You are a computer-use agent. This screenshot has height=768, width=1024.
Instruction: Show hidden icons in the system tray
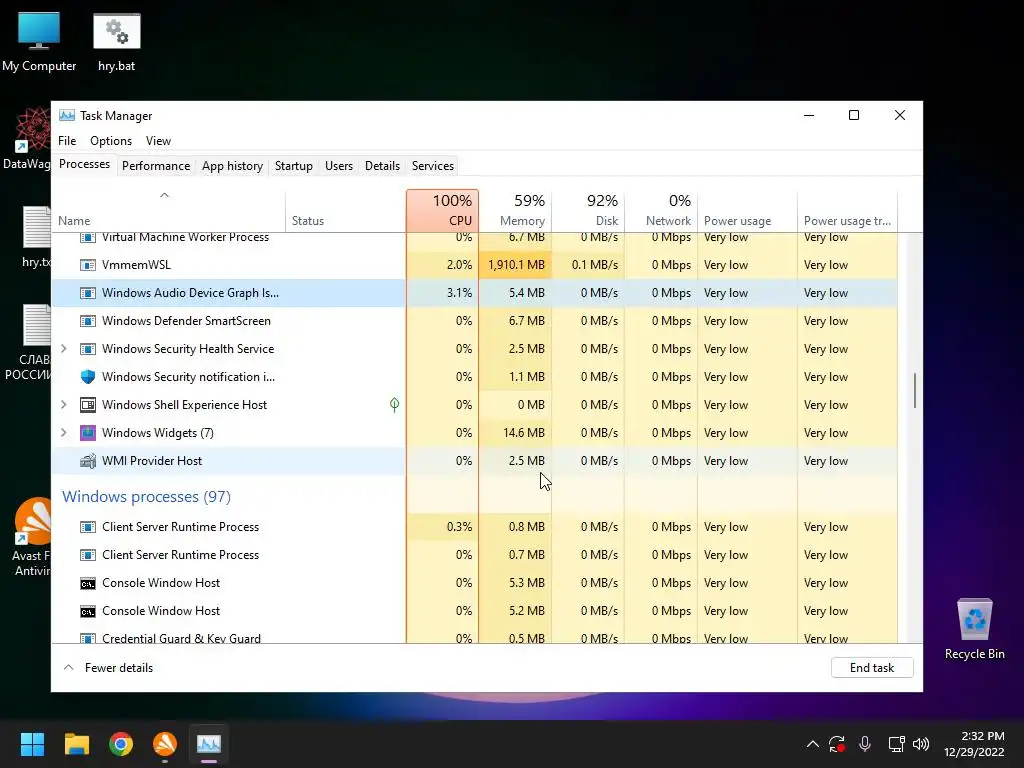(812, 744)
